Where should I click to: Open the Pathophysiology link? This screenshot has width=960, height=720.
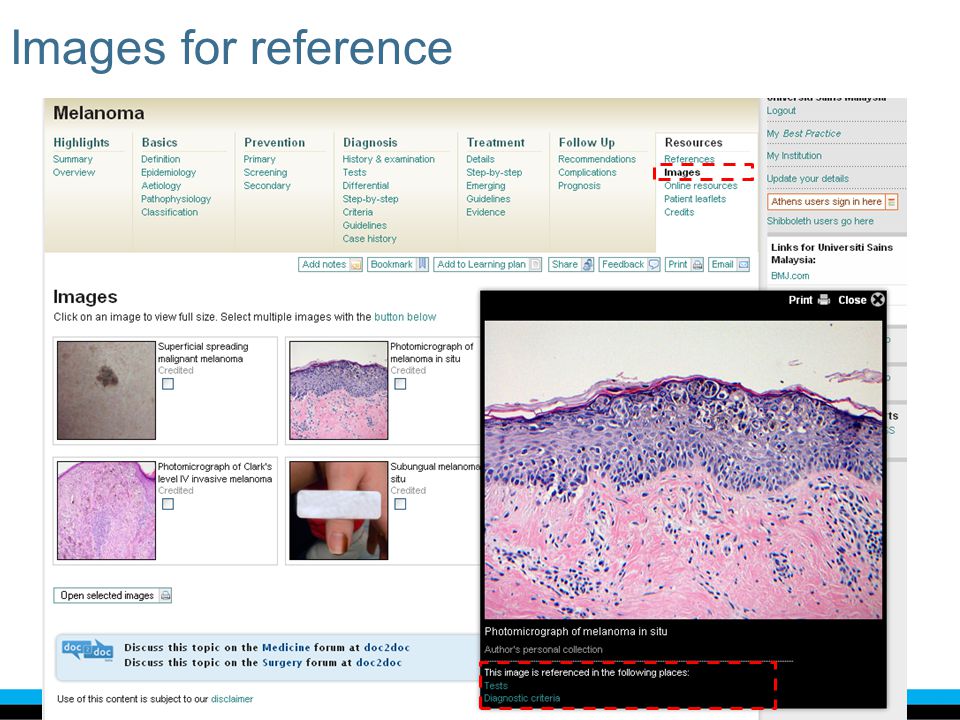tap(176, 199)
